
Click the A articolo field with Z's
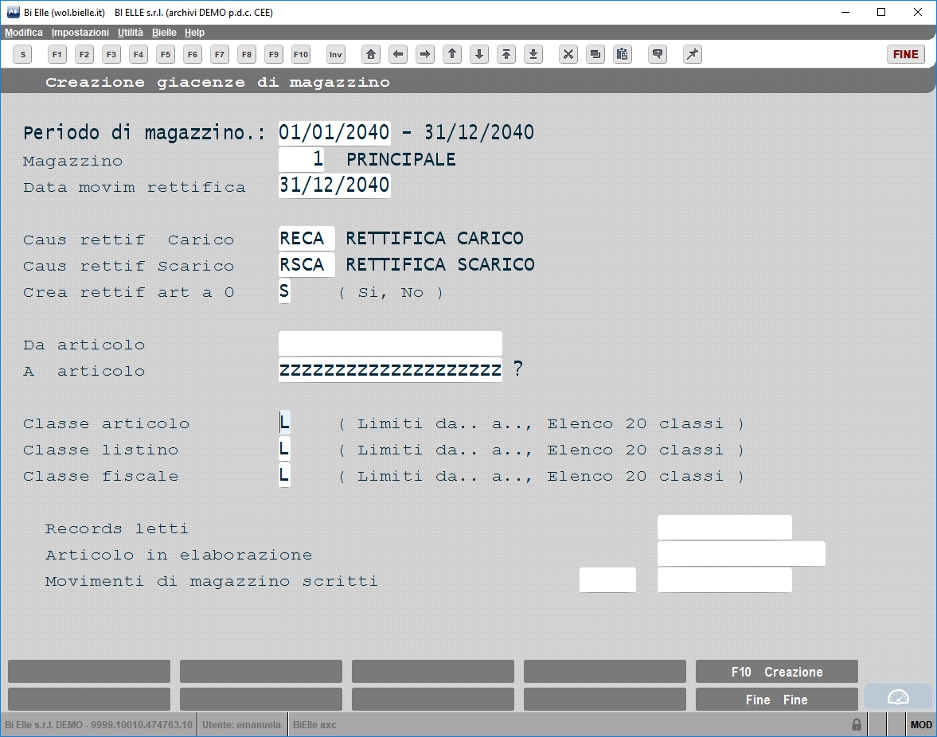pyautogui.click(x=390, y=370)
